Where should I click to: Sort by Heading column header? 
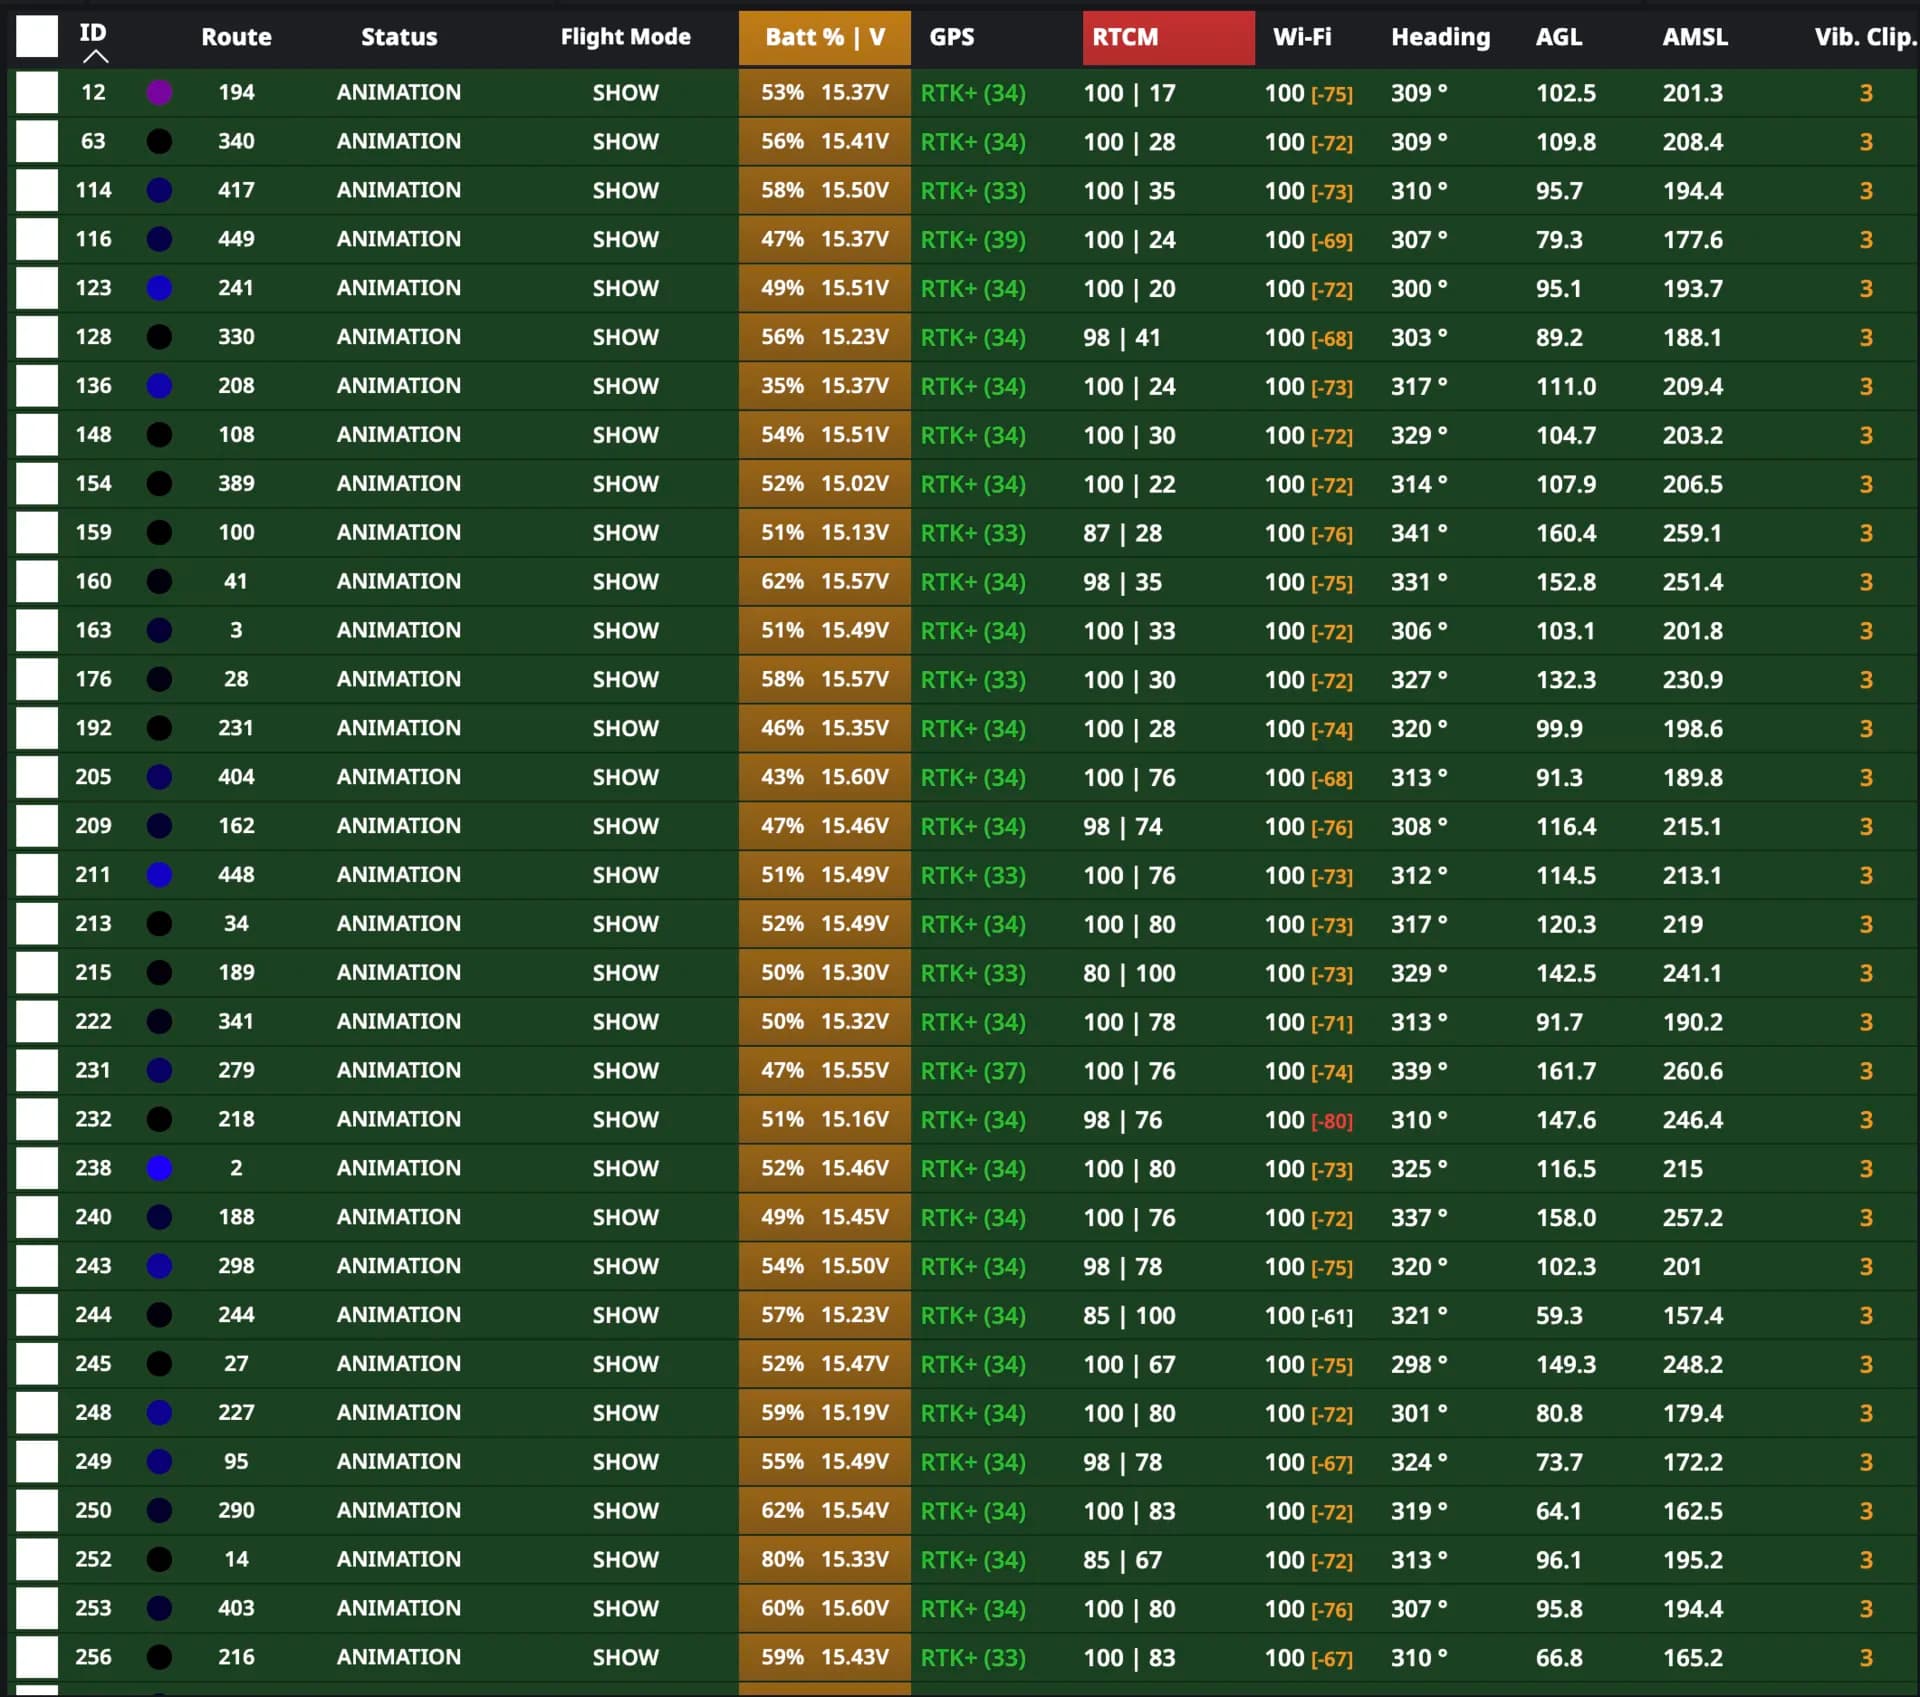click(x=1440, y=37)
